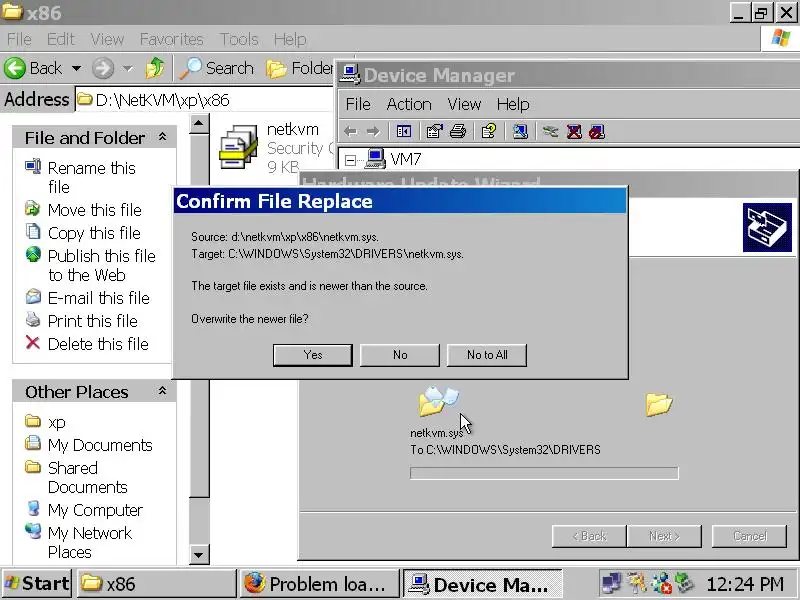Image resolution: width=800 pixels, height=600 pixels.
Task: Click task pane scrollbar up arrow
Action: (199, 123)
